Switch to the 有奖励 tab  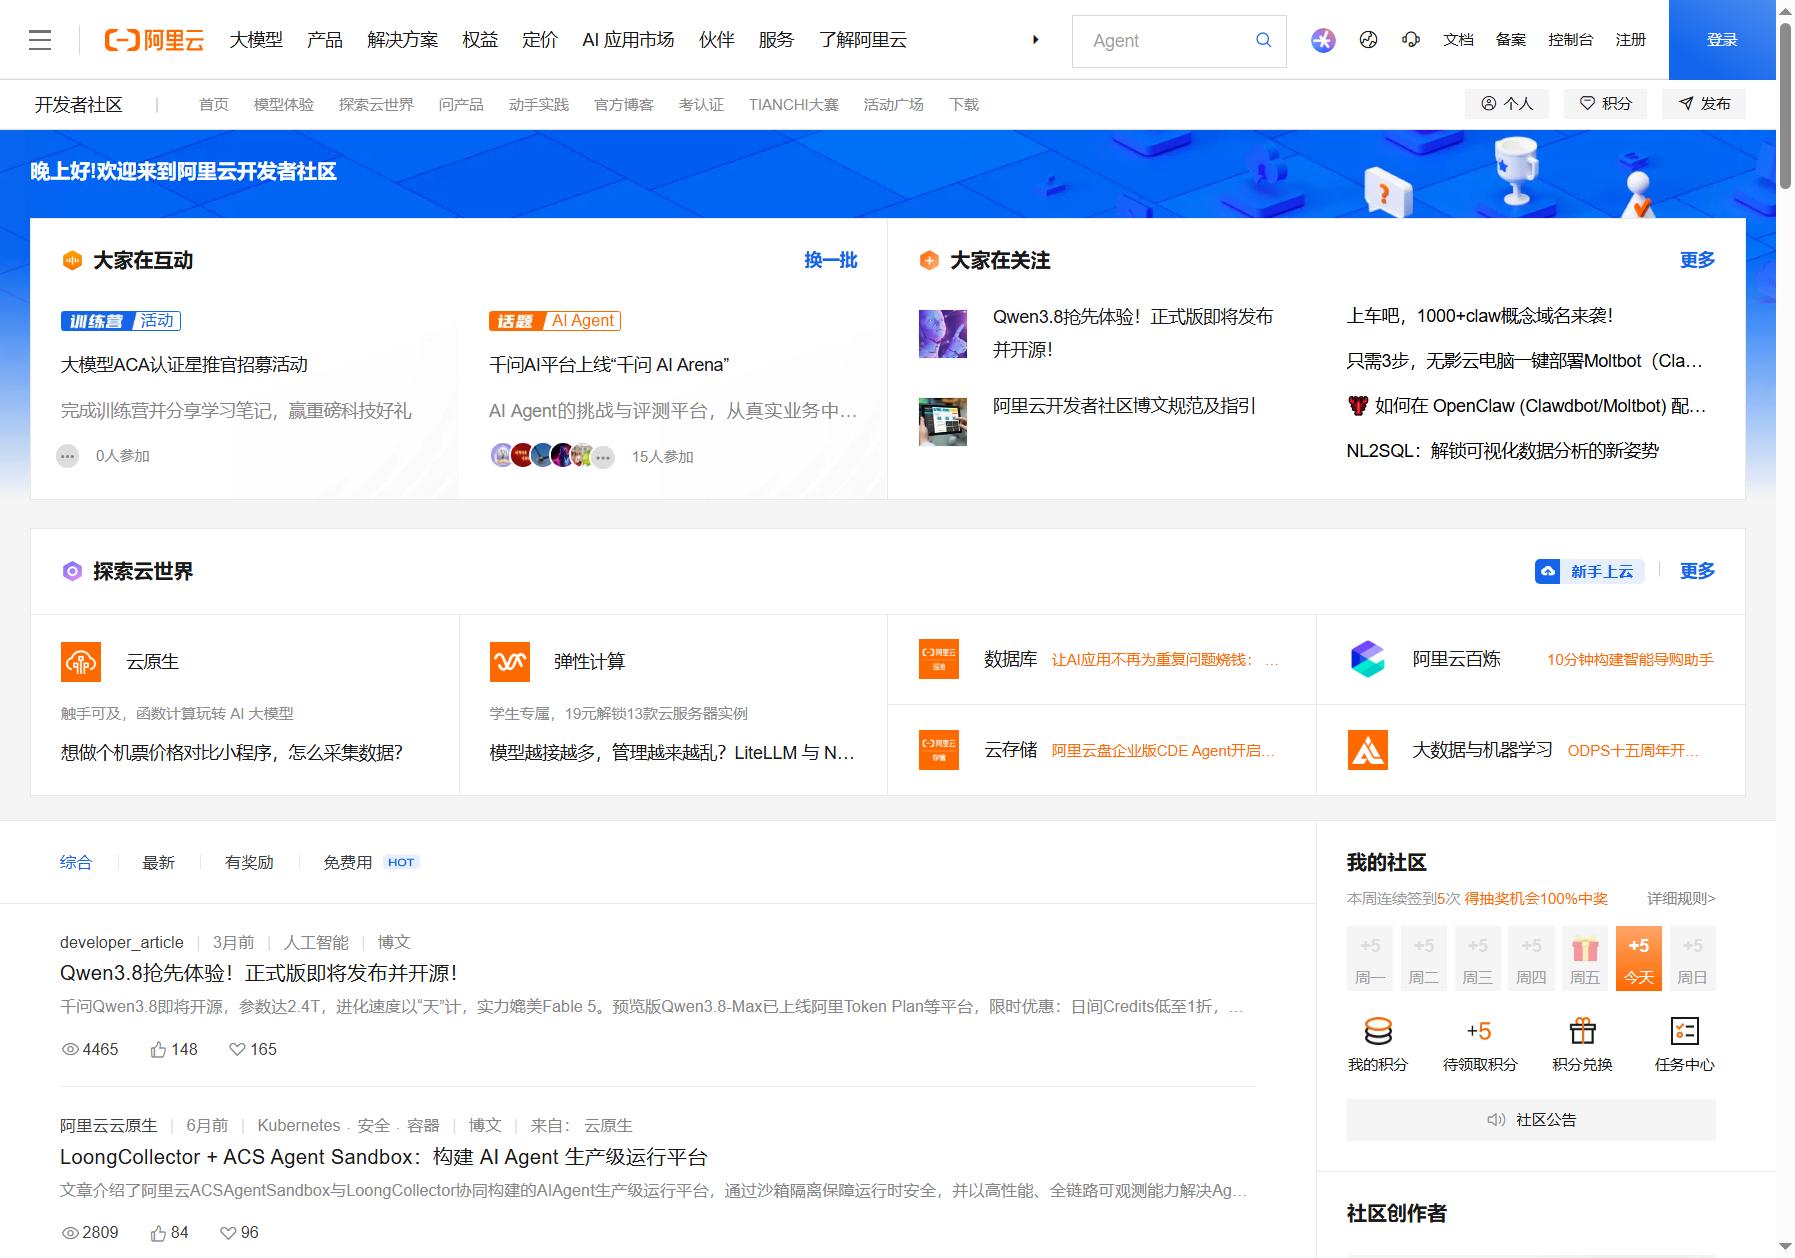pyautogui.click(x=249, y=862)
